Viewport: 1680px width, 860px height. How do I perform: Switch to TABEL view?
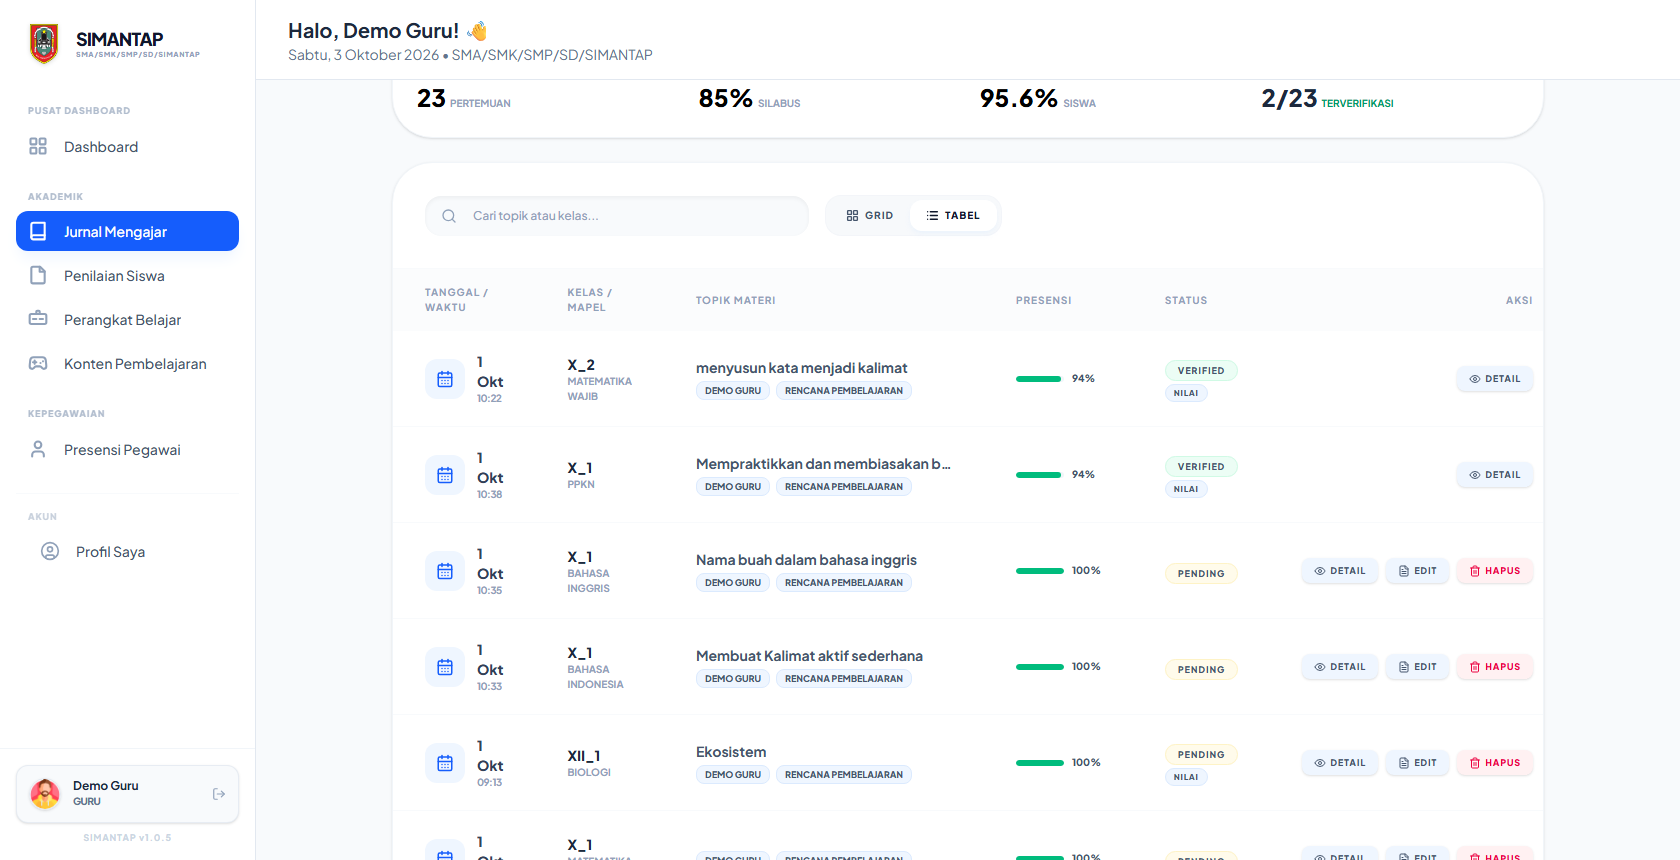point(953,216)
